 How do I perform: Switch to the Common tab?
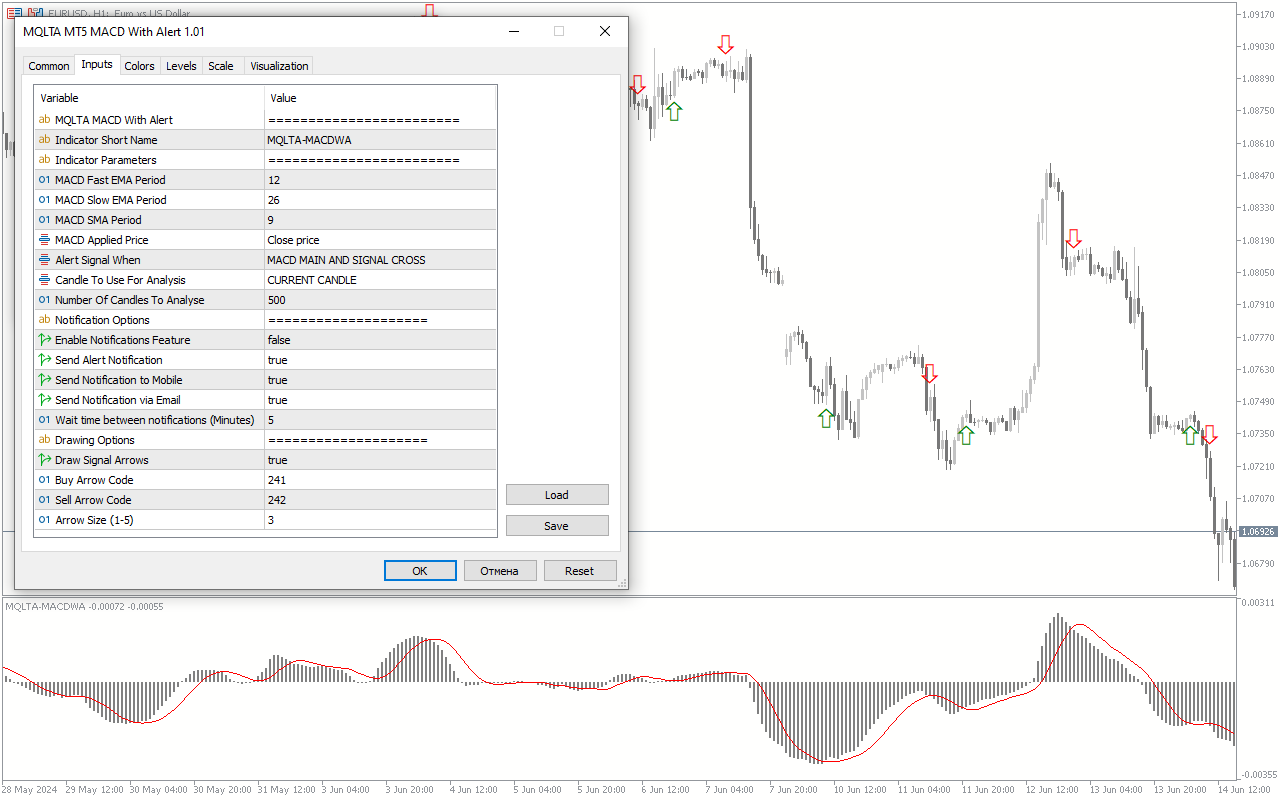pos(49,66)
